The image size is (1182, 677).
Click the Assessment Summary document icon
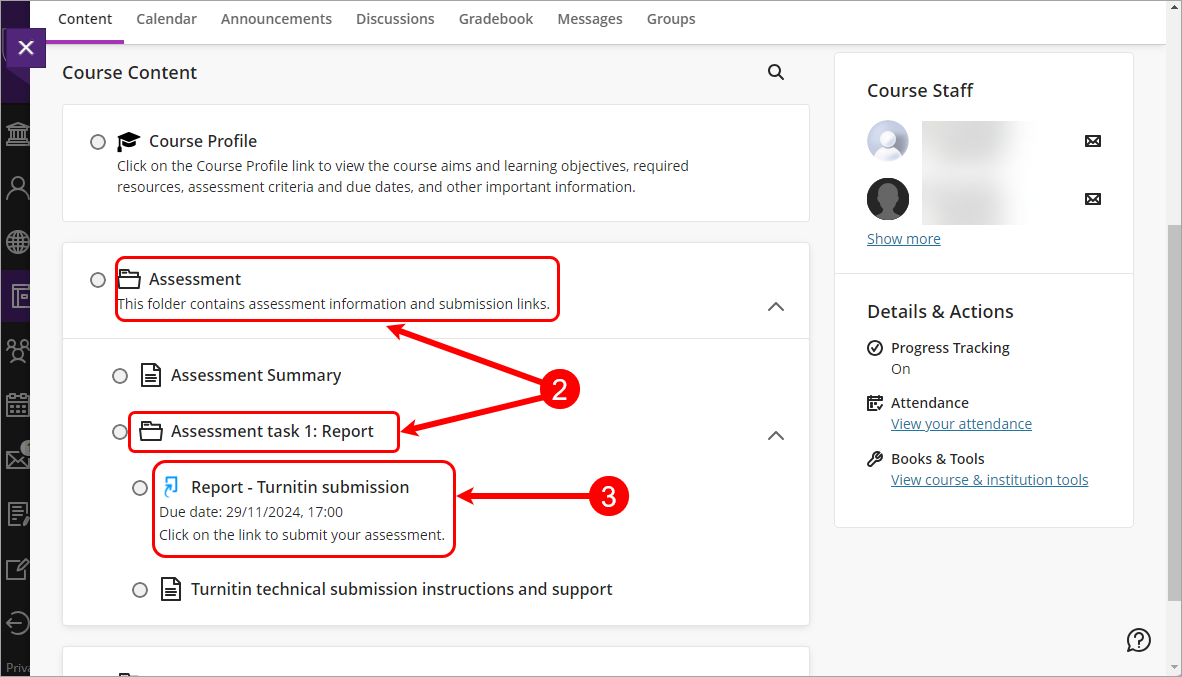pos(150,375)
